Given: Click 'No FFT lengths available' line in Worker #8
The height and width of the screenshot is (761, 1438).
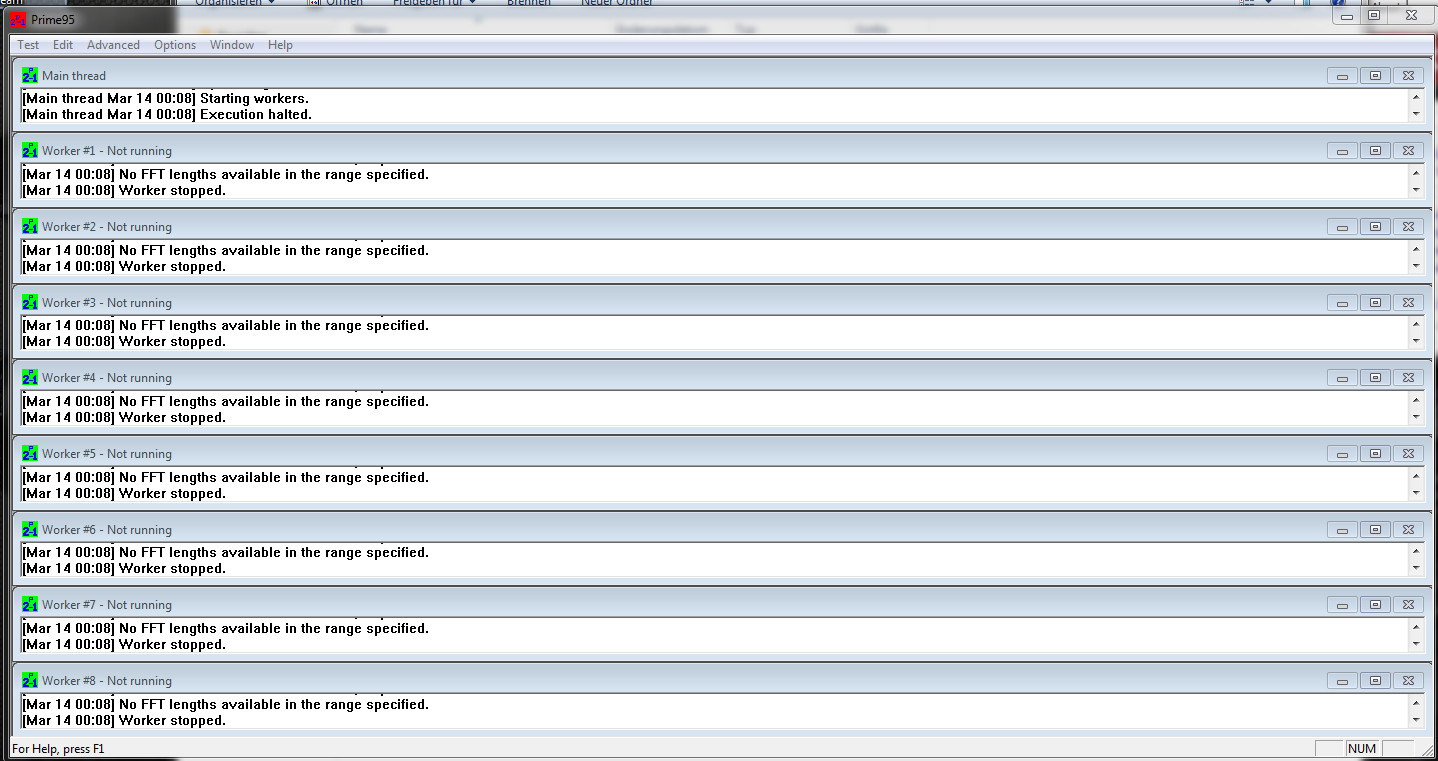Looking at the screenshot, I should (225, 704).
